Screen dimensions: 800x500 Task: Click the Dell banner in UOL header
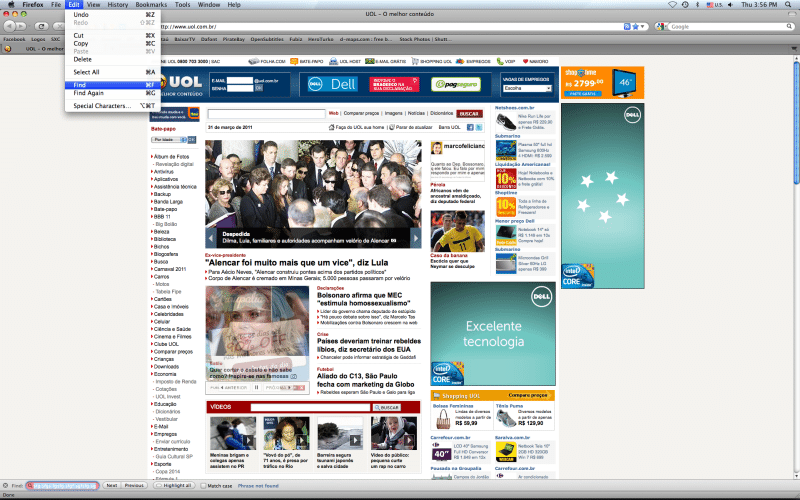point(333,84)
